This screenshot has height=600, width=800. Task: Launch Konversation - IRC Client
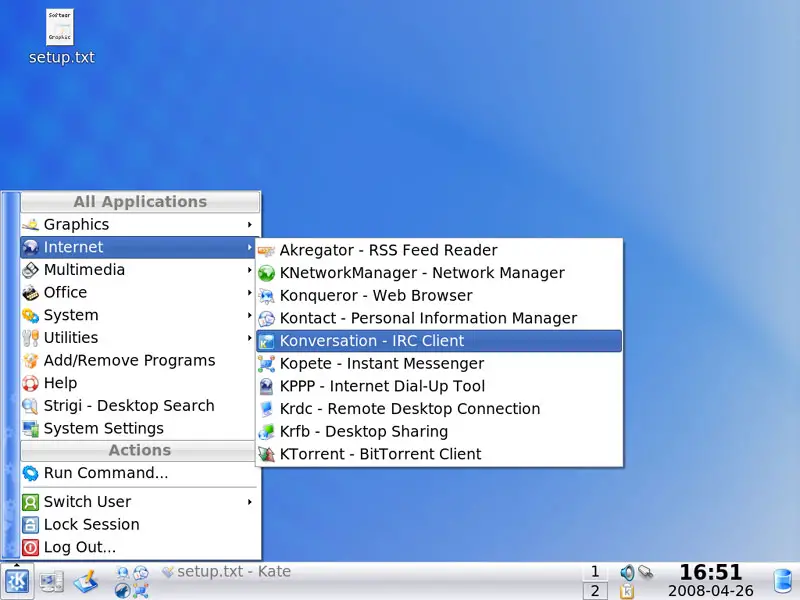[x=439, y=341]
